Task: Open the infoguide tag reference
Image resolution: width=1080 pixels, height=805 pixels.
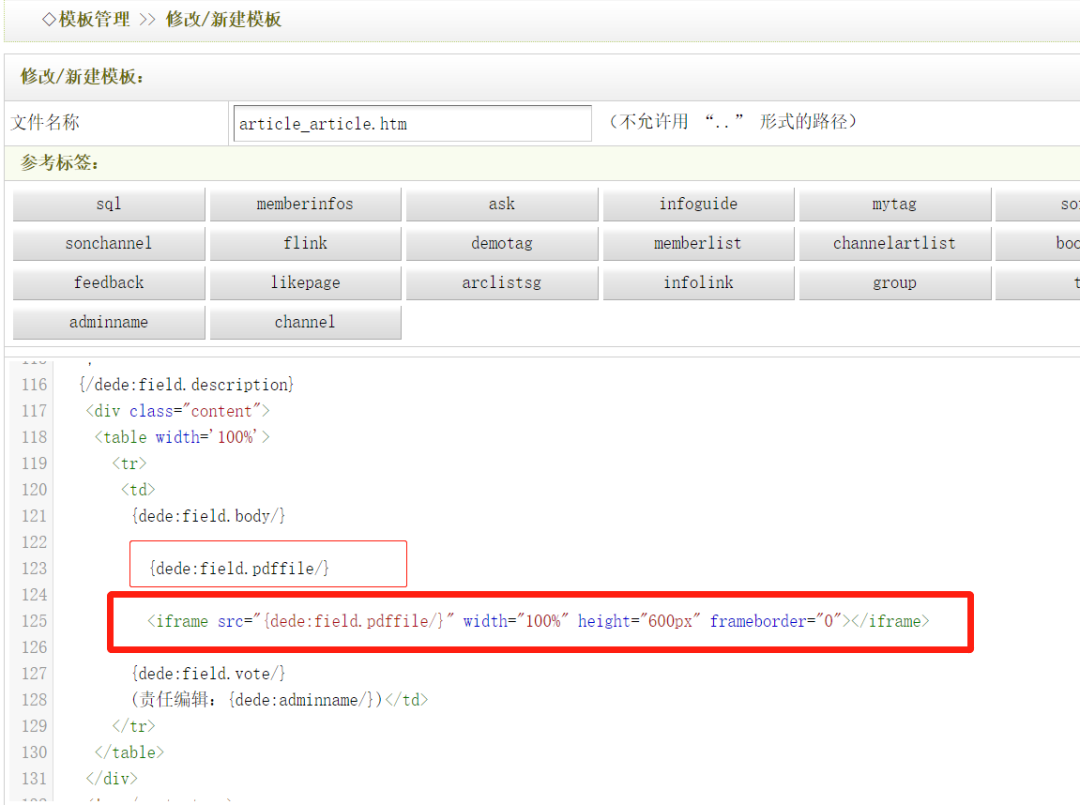Action: (698, 204)
